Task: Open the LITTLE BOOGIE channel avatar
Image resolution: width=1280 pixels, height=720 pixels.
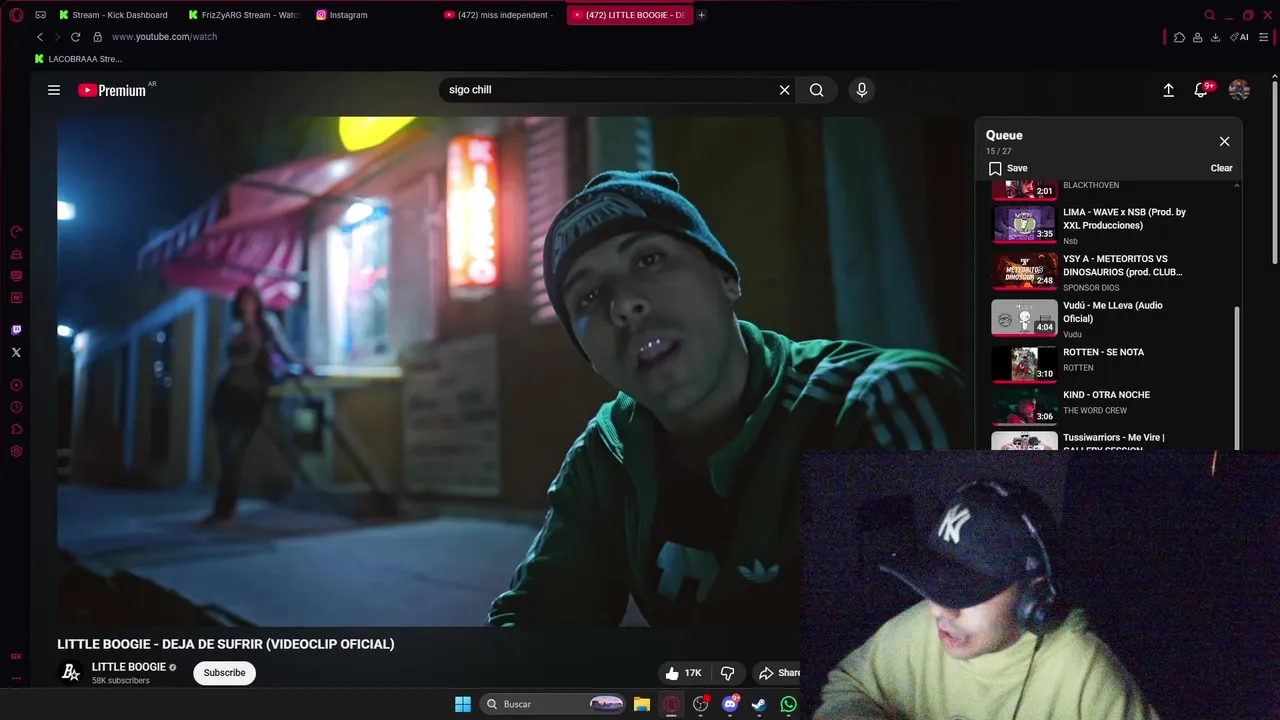Action: [71, 673]
